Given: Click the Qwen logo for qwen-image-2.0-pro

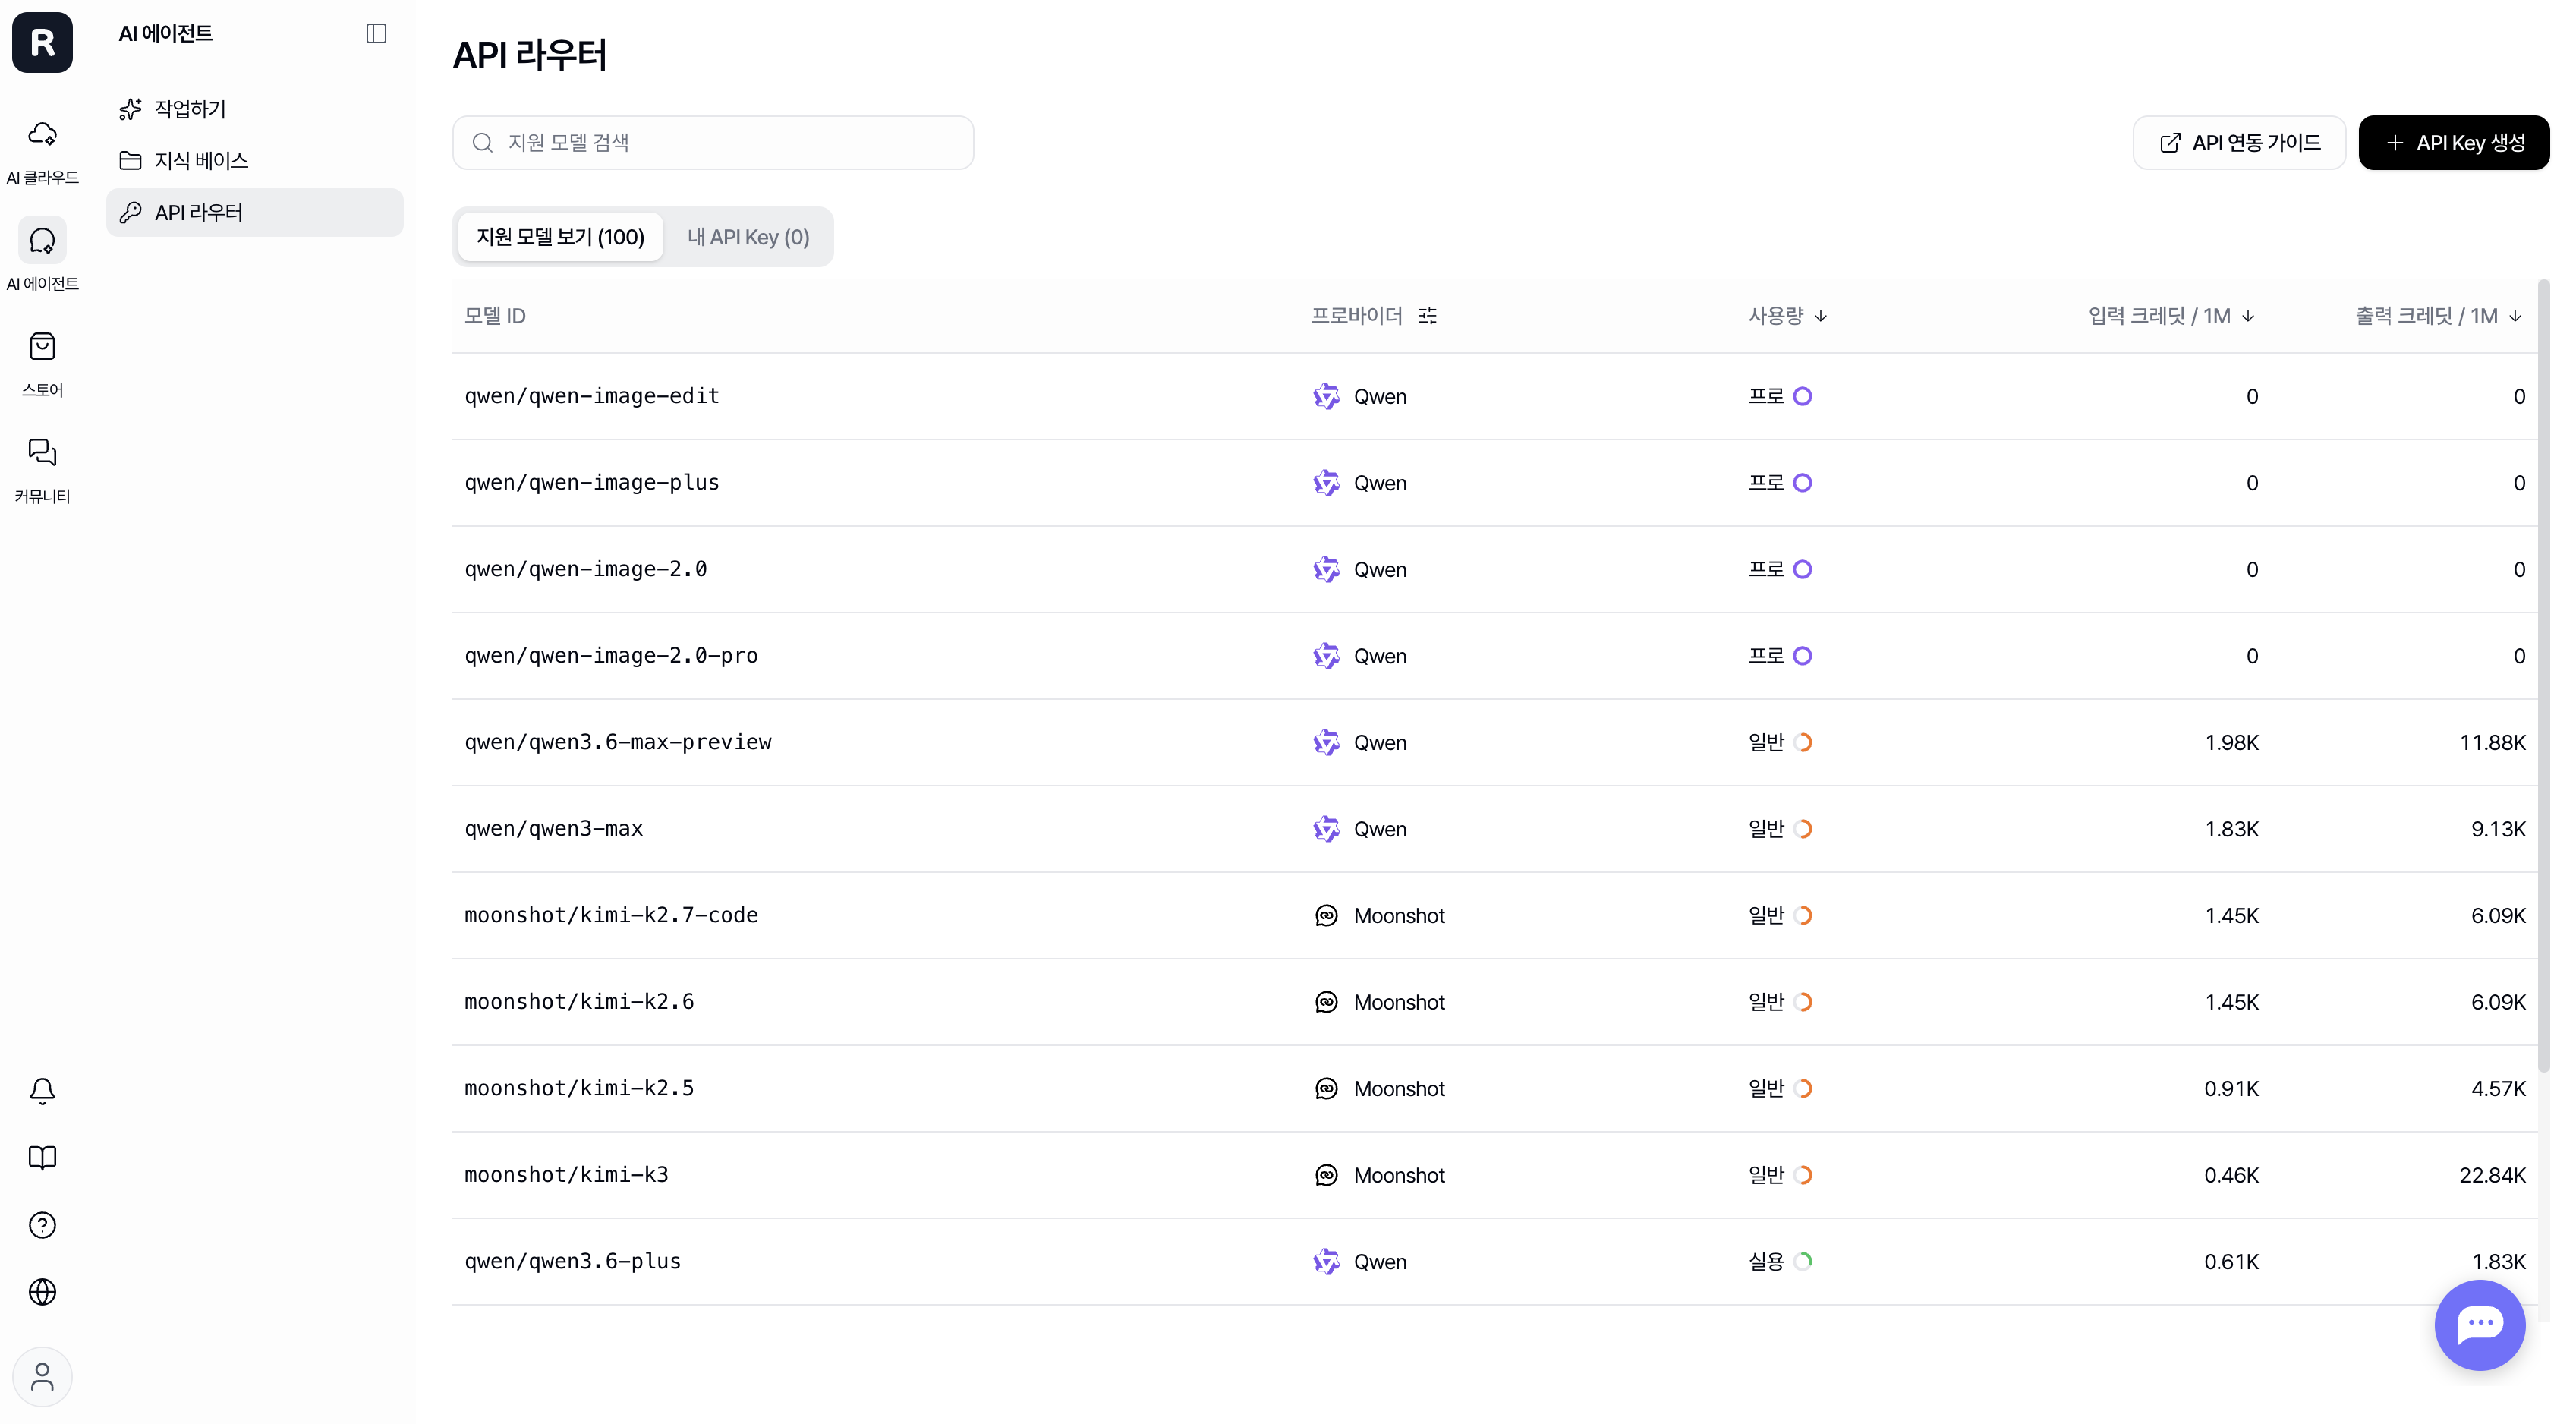Looking at the screenshot, I should (x=1326, y=656).
